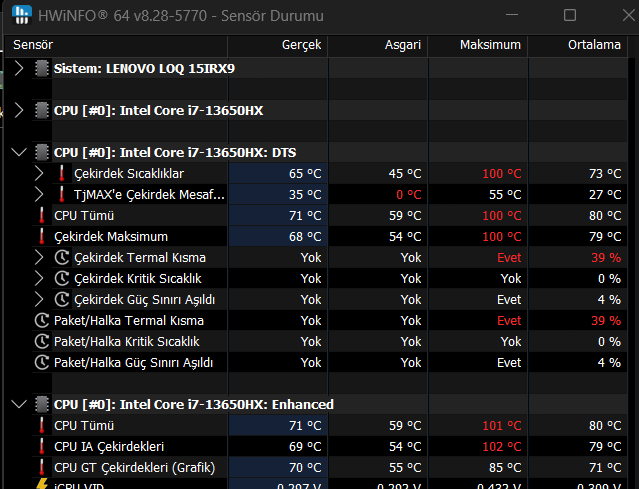Click the 70 °C current CPU GT Çekirdekleri value

(x=305, y=467)
